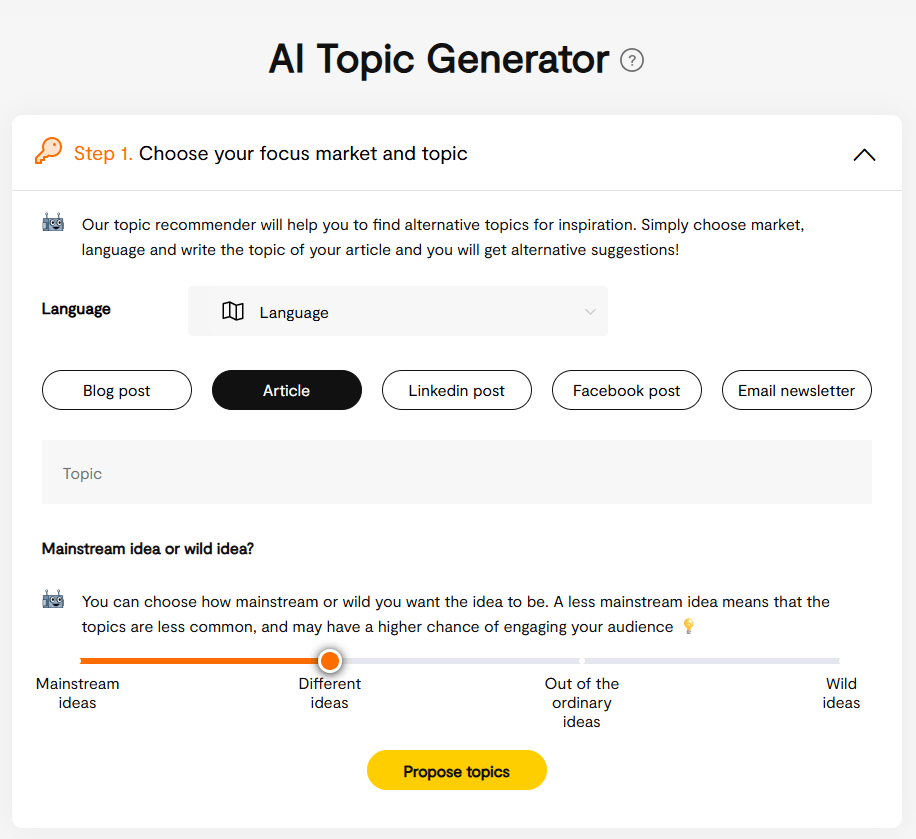The image size is (916, 839).
Task: Click the Propose topics button
Action: pyautogui.click(x=456, y=770)
